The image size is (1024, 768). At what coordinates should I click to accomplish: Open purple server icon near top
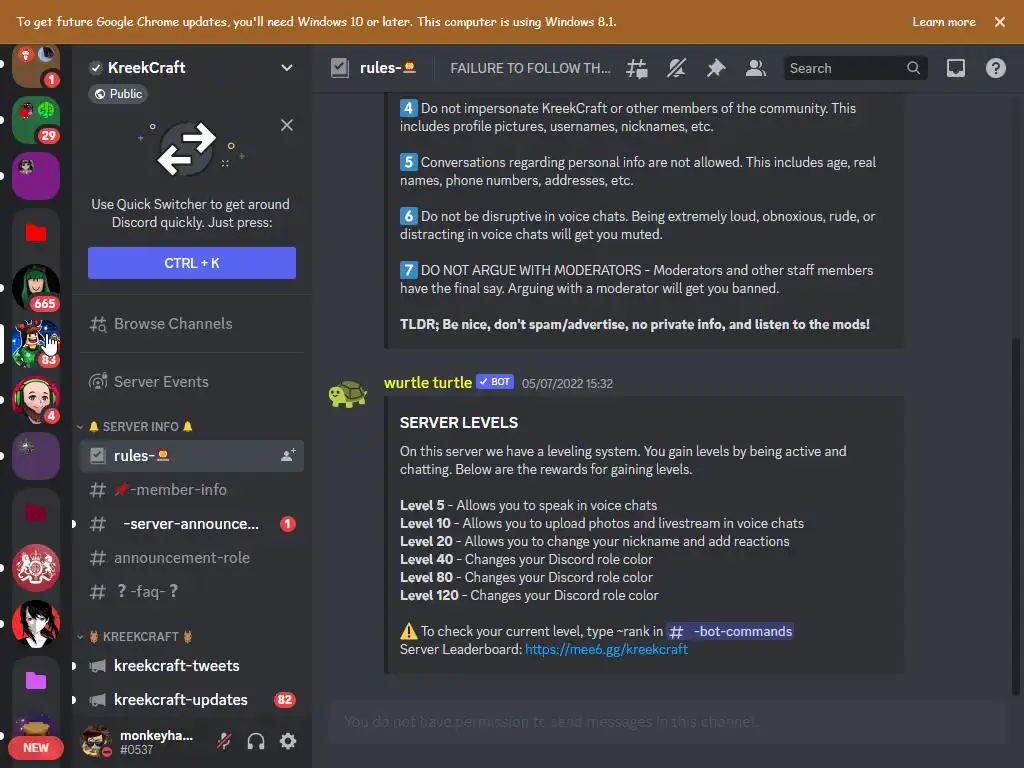tap(36, 176)
